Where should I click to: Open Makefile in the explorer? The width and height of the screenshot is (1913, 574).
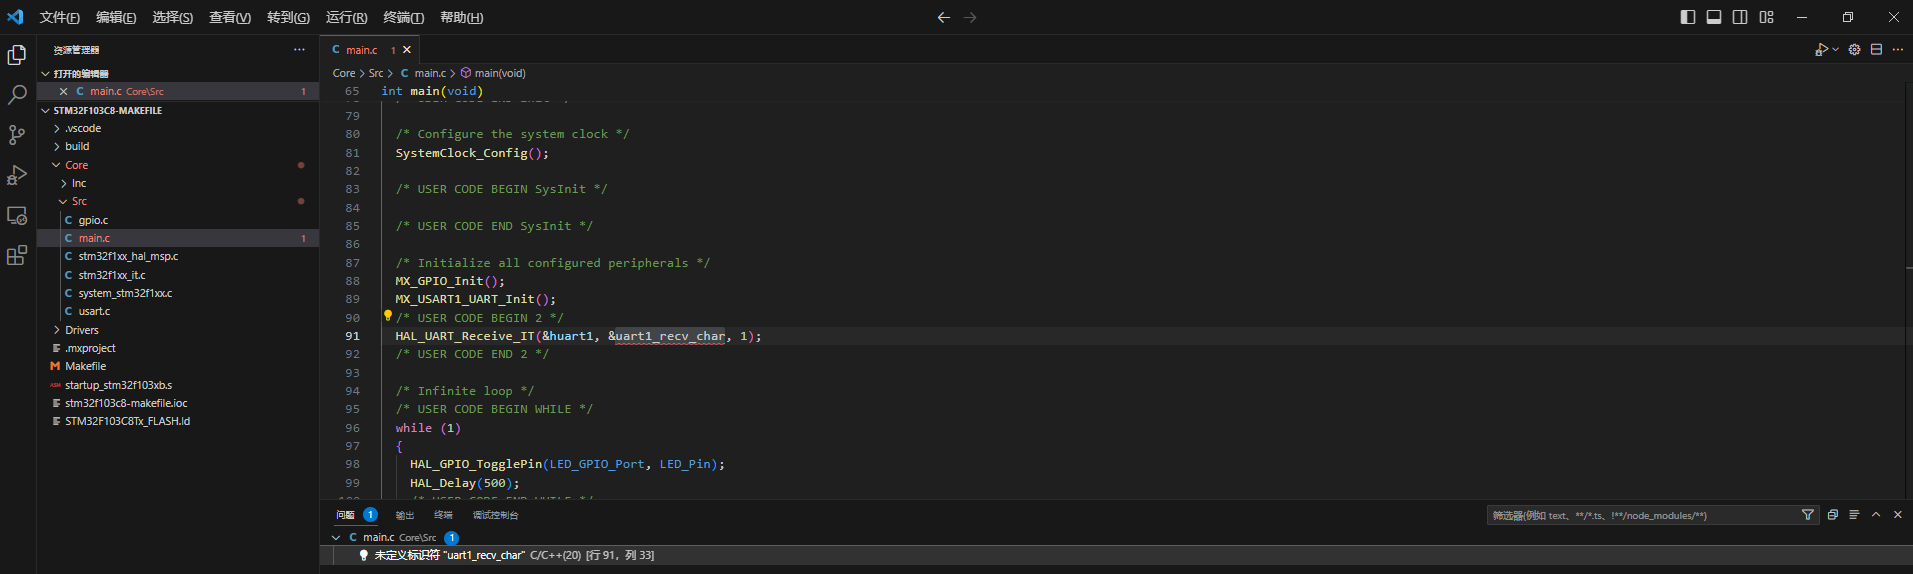pyautogui.click(x=85, y=366)
